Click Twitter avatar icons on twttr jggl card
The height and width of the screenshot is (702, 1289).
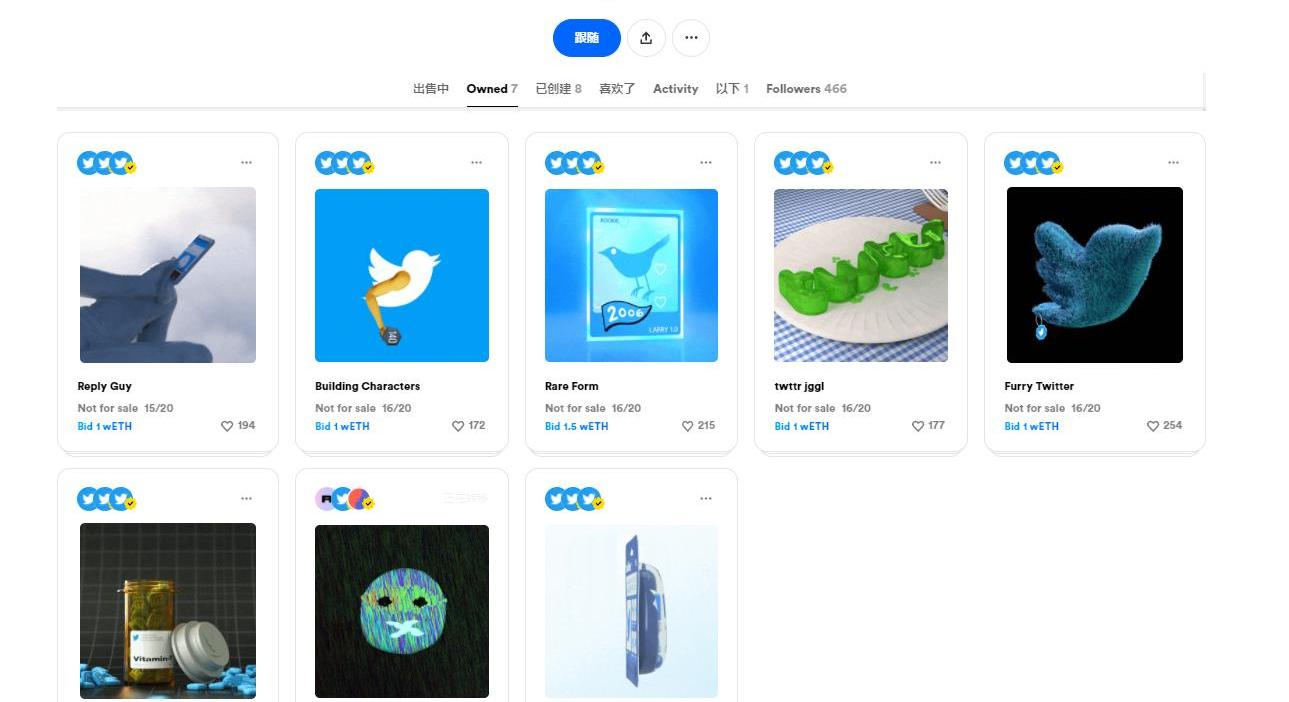805,163
